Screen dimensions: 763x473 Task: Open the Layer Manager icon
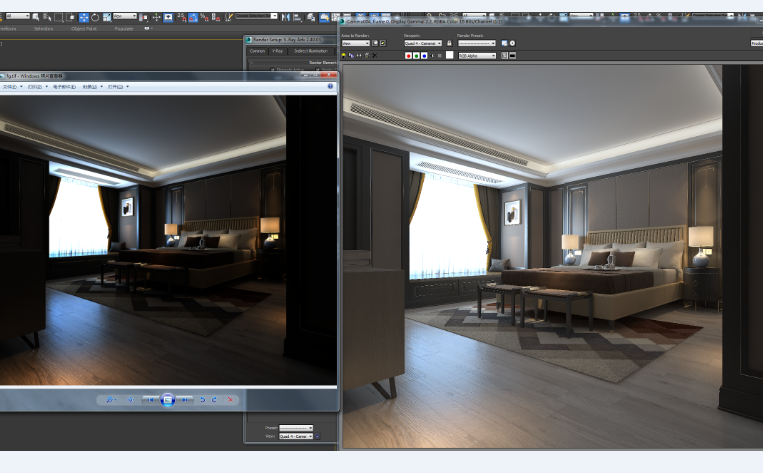(310, 18)
